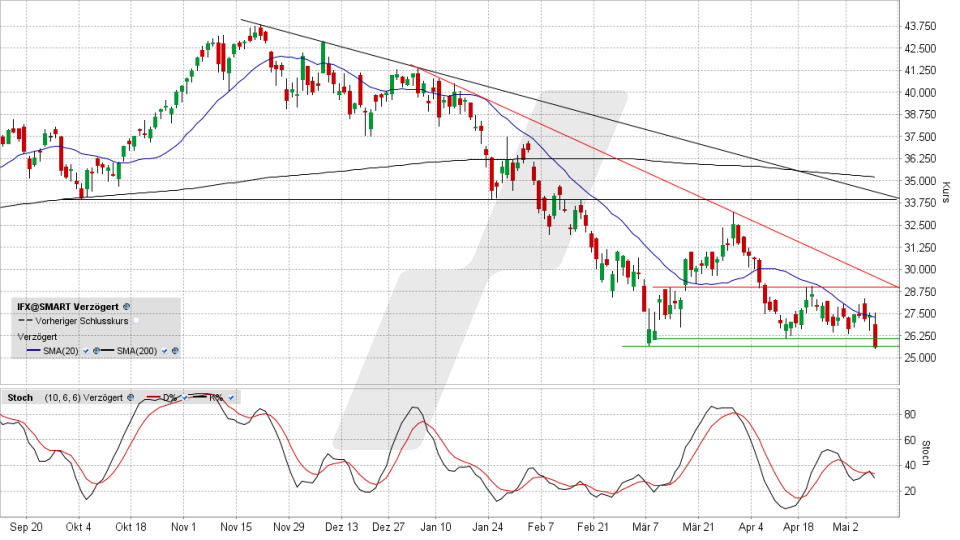Click the 33.750 price axis label
960x540 pixels.
coord(920,203)
